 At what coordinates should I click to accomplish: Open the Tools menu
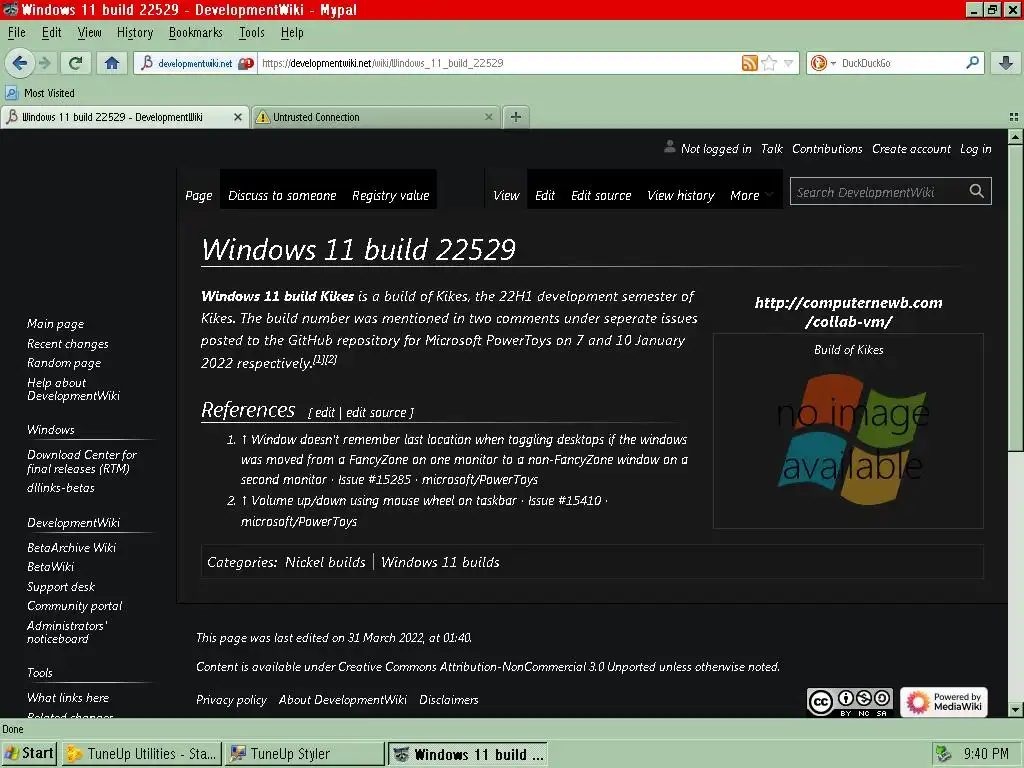[251, 33]
